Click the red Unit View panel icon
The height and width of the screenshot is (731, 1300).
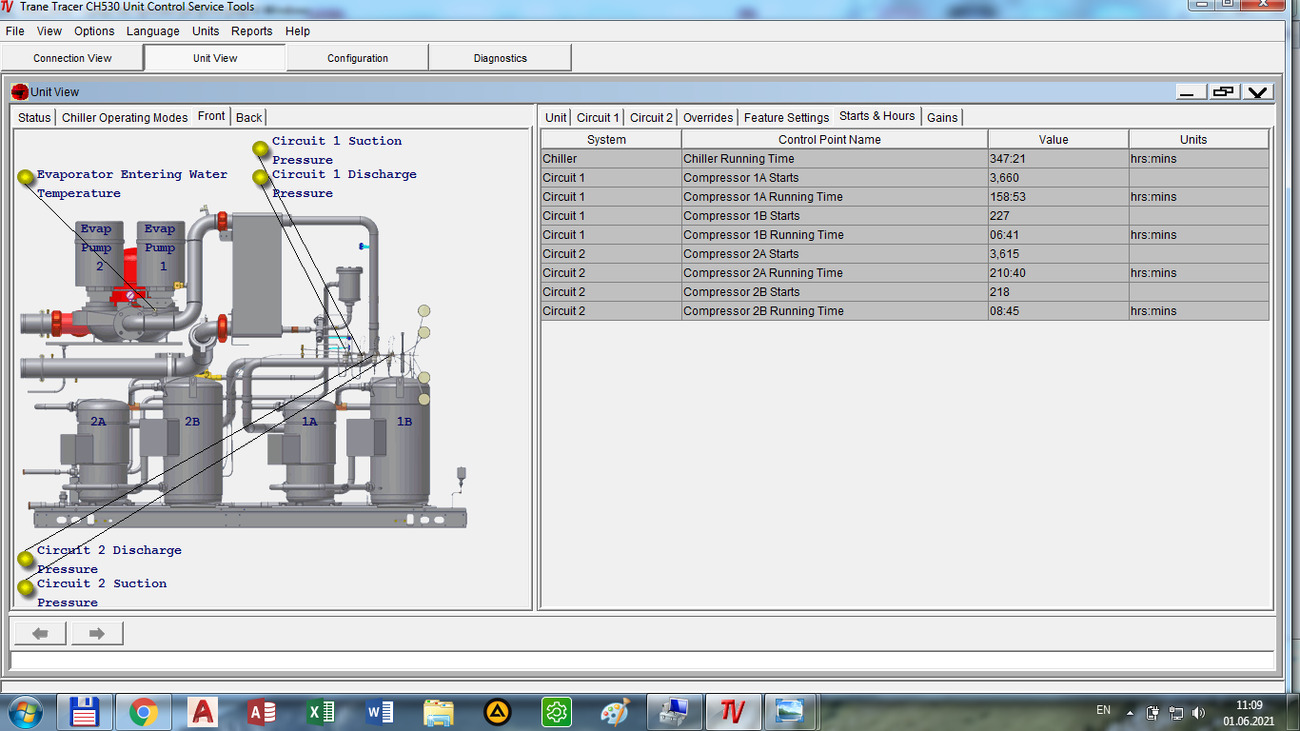click(20, 92)
